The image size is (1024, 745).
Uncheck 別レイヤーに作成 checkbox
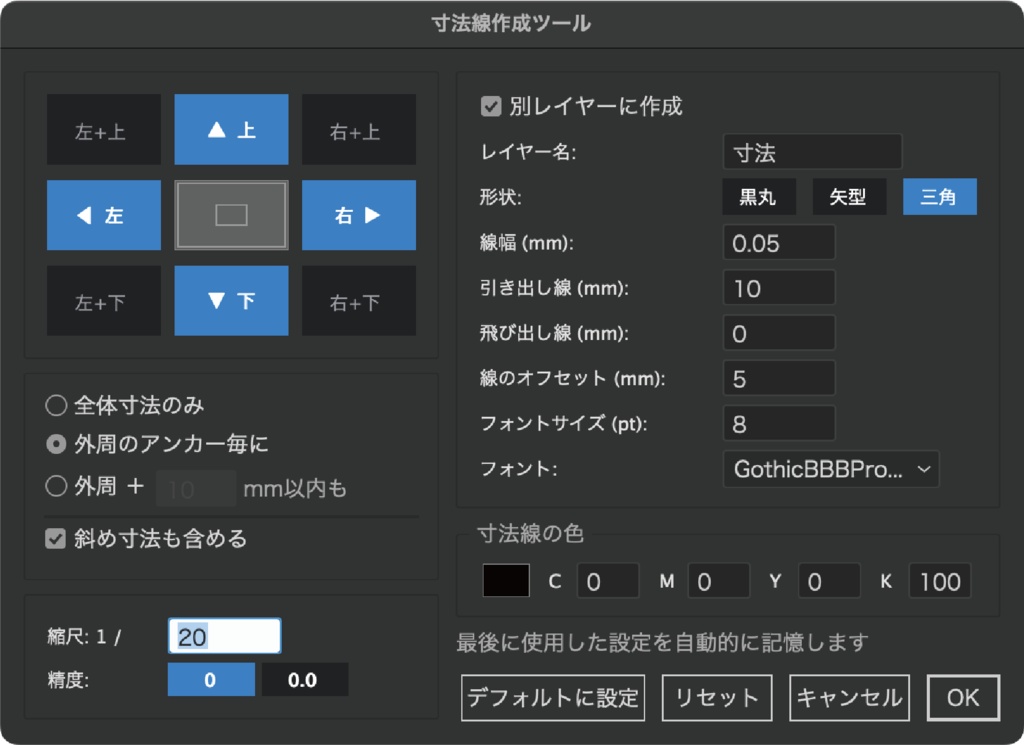pyautogui.click(x=491, y=106)
